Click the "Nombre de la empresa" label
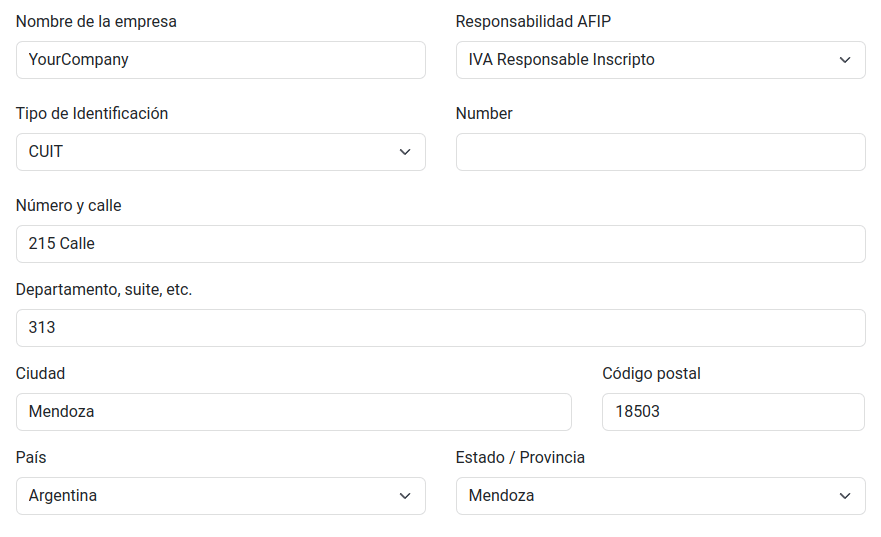 [96, 22]
